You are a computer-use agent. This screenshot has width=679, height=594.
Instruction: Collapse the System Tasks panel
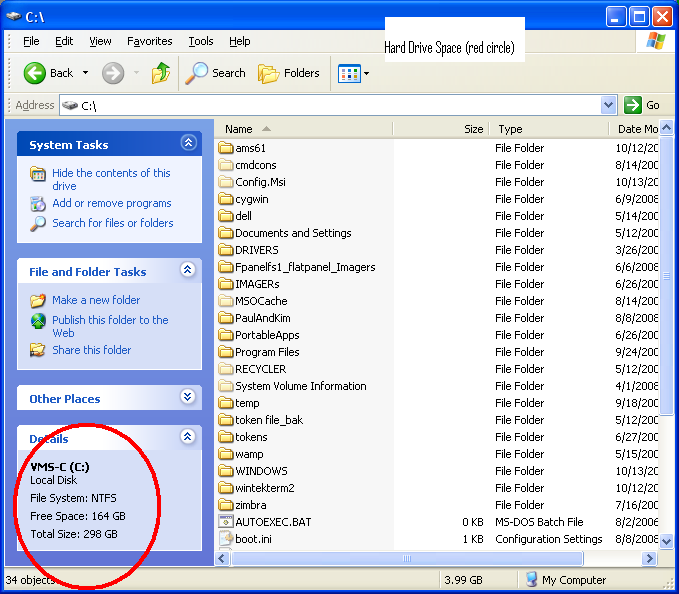pos(188,142)
